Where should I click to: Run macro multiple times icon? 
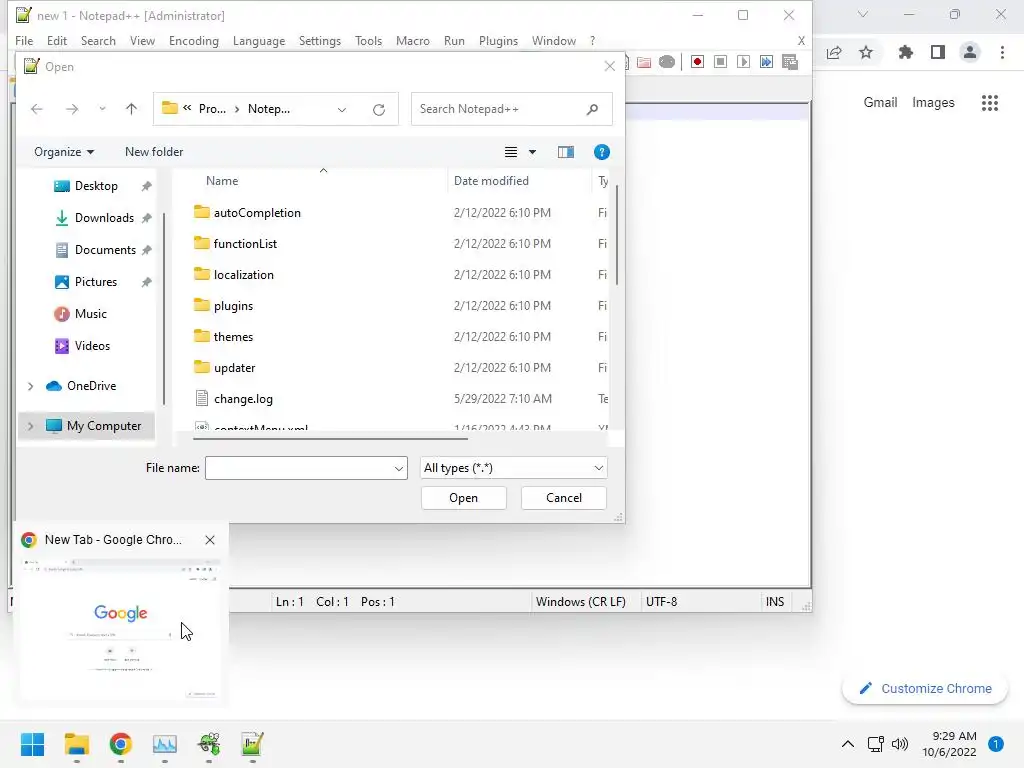pyautogui.click(x=766, y=61)
